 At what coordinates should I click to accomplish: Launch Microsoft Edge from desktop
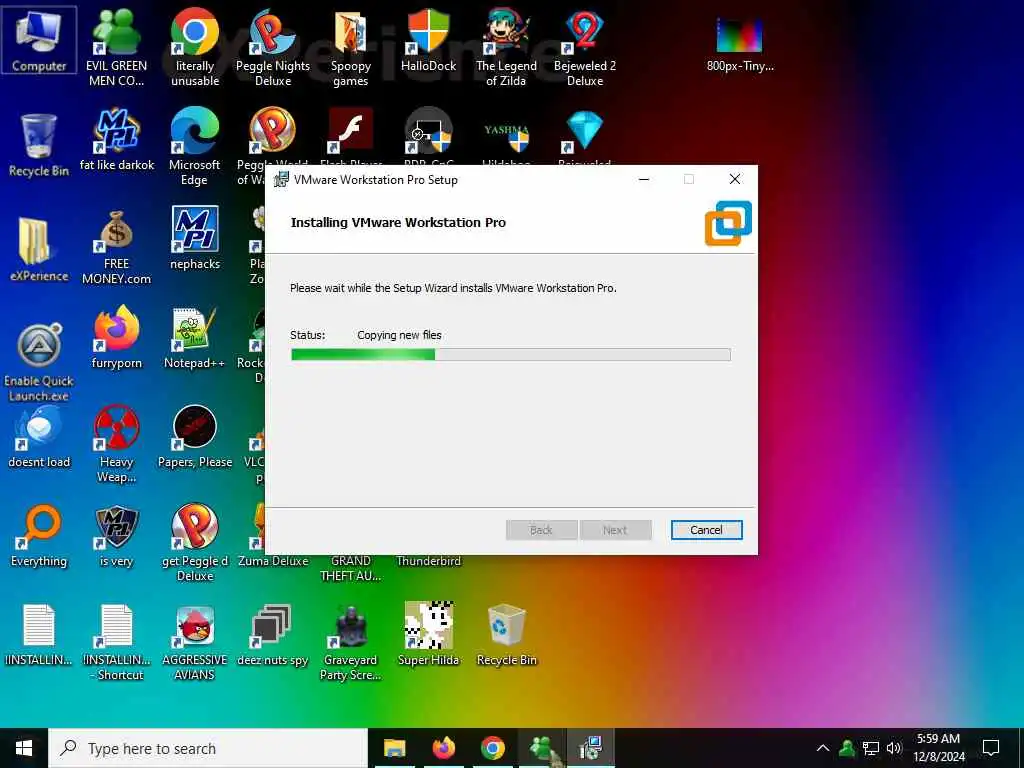[x=195, y=147]
